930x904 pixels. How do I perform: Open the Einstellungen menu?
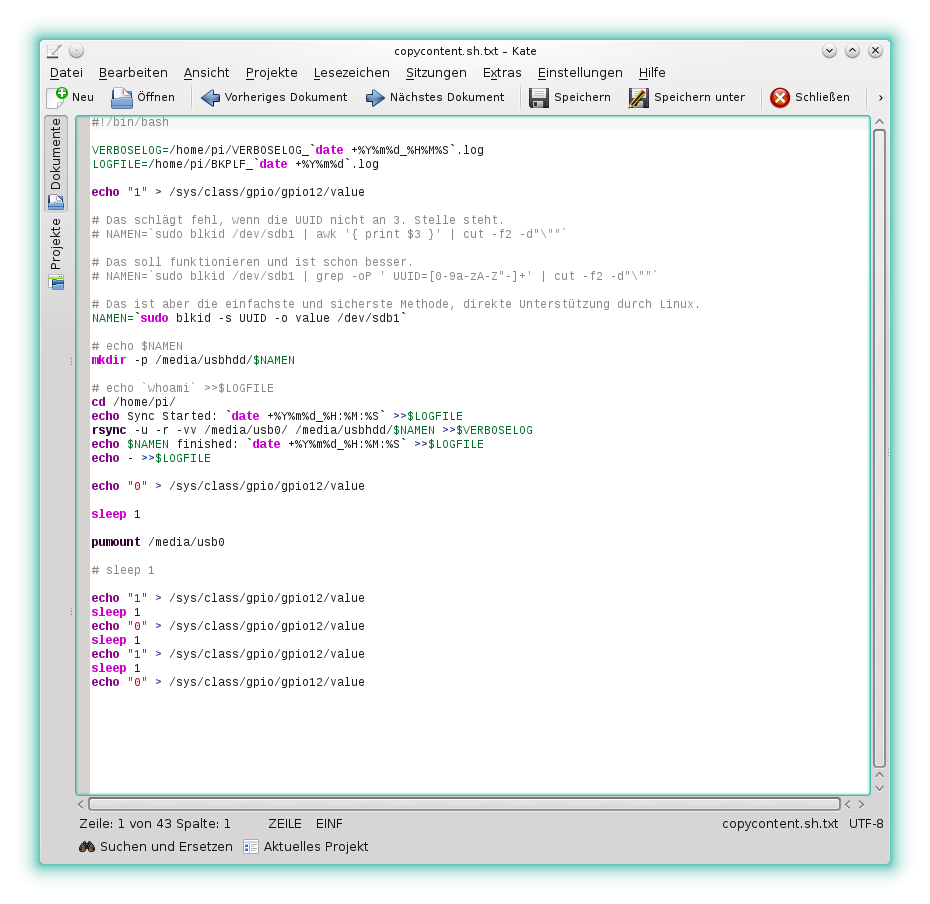(580, 72)
